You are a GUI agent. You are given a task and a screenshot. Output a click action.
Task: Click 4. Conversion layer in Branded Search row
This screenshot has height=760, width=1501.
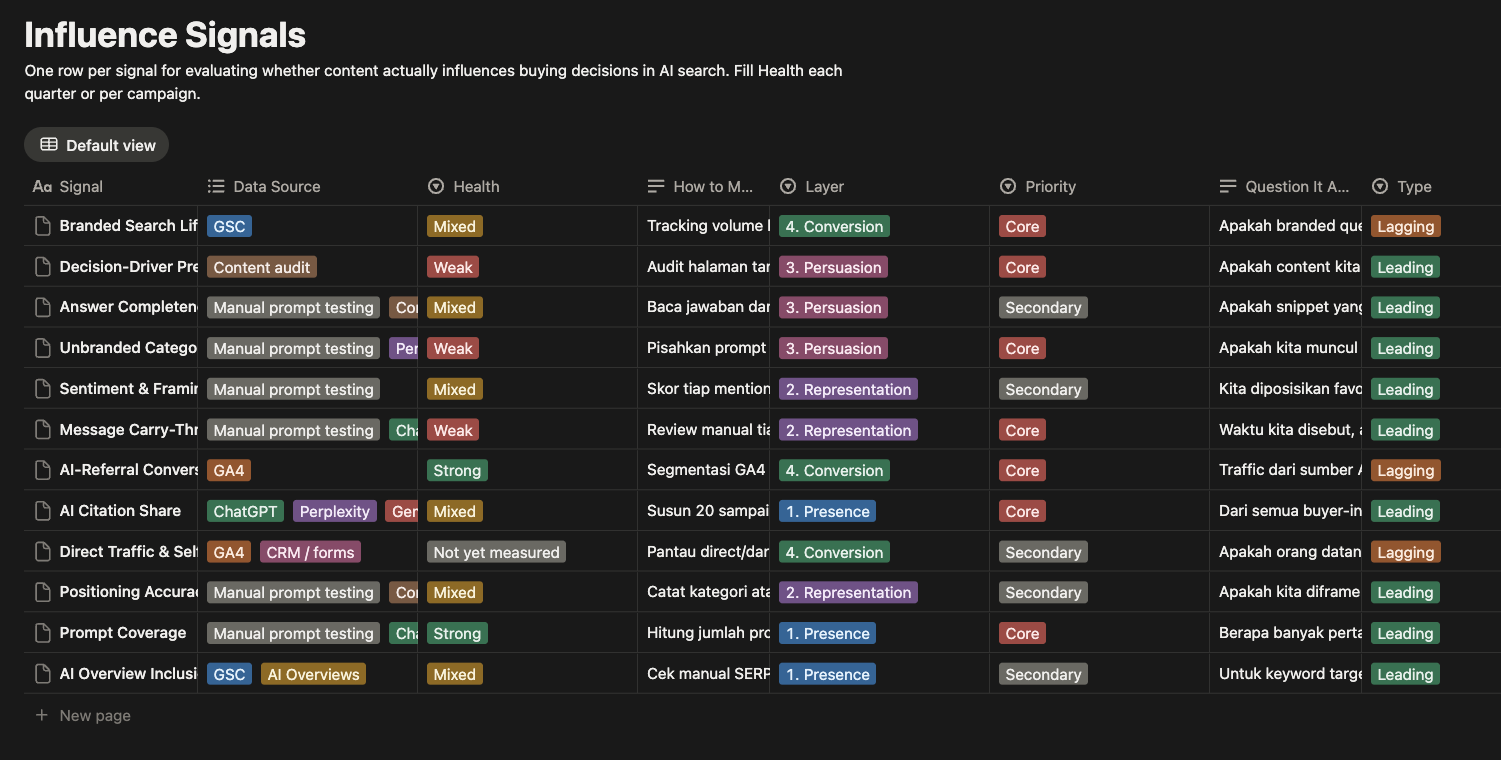click(834, 226)
